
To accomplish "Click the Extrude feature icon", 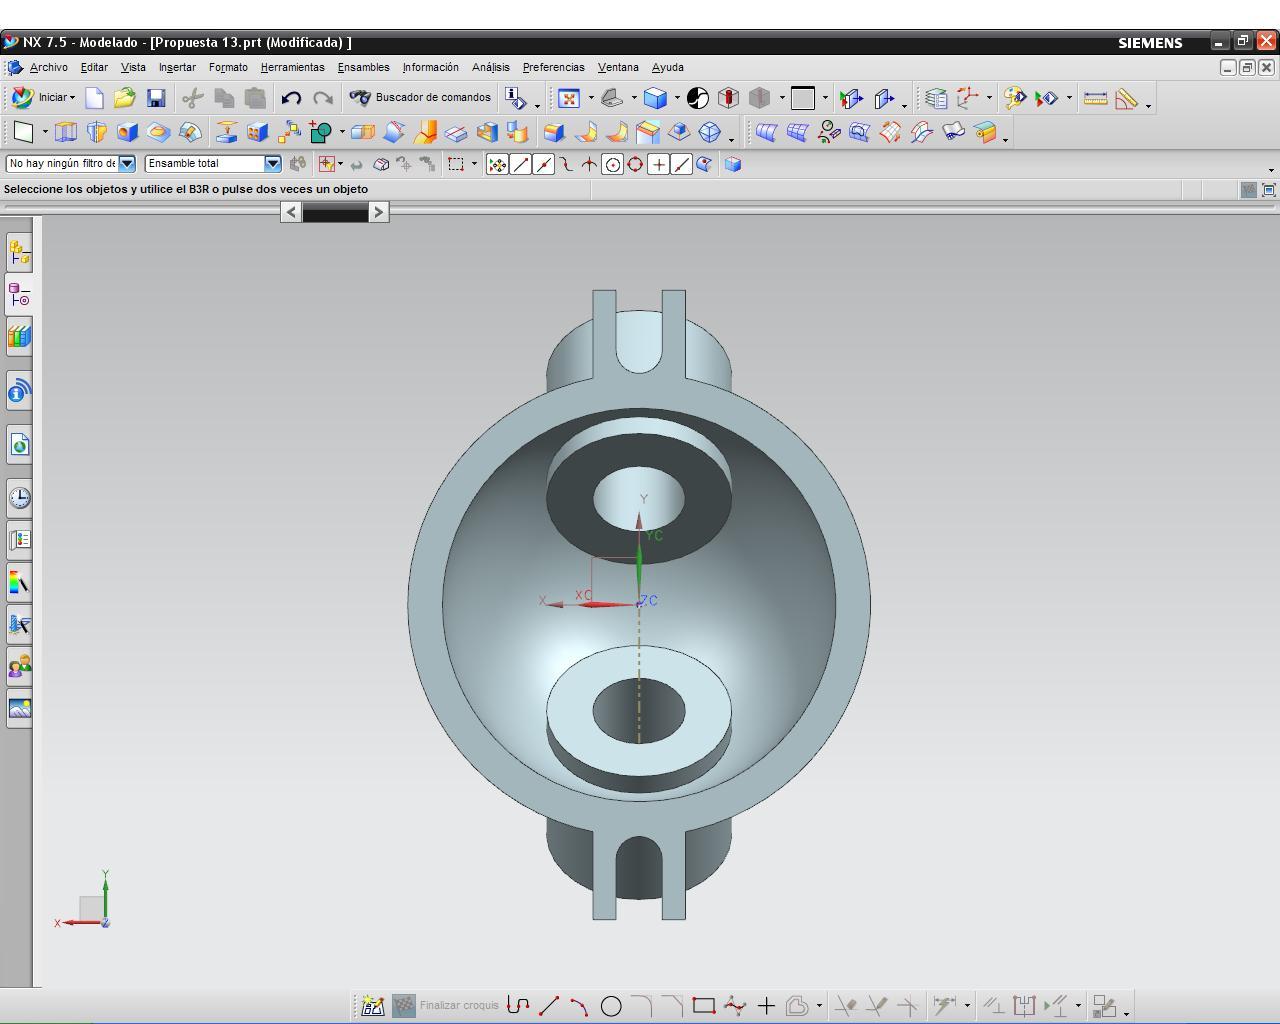I will [66, 132].
